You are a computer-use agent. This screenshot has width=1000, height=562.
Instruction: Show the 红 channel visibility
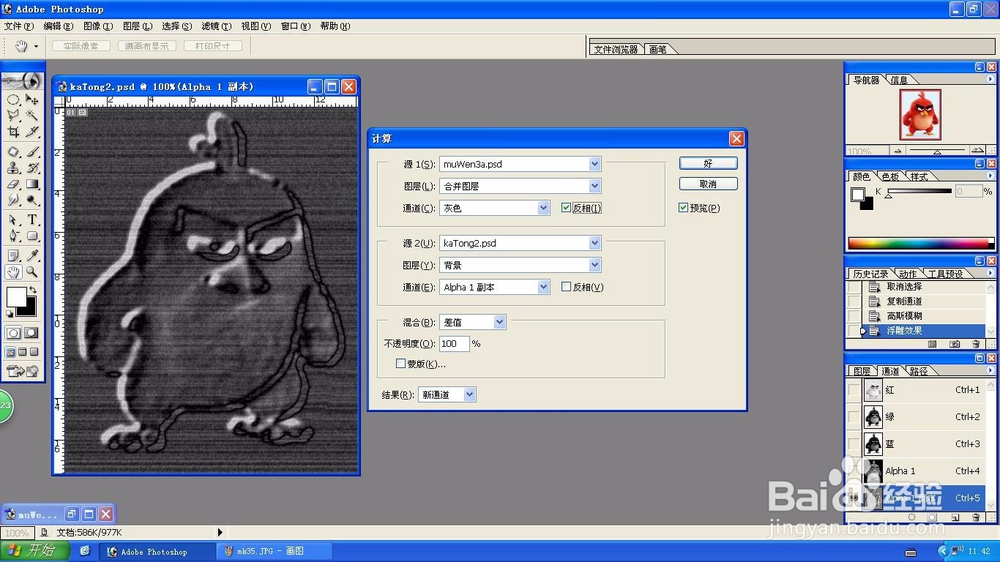click(x=853, y=390)
